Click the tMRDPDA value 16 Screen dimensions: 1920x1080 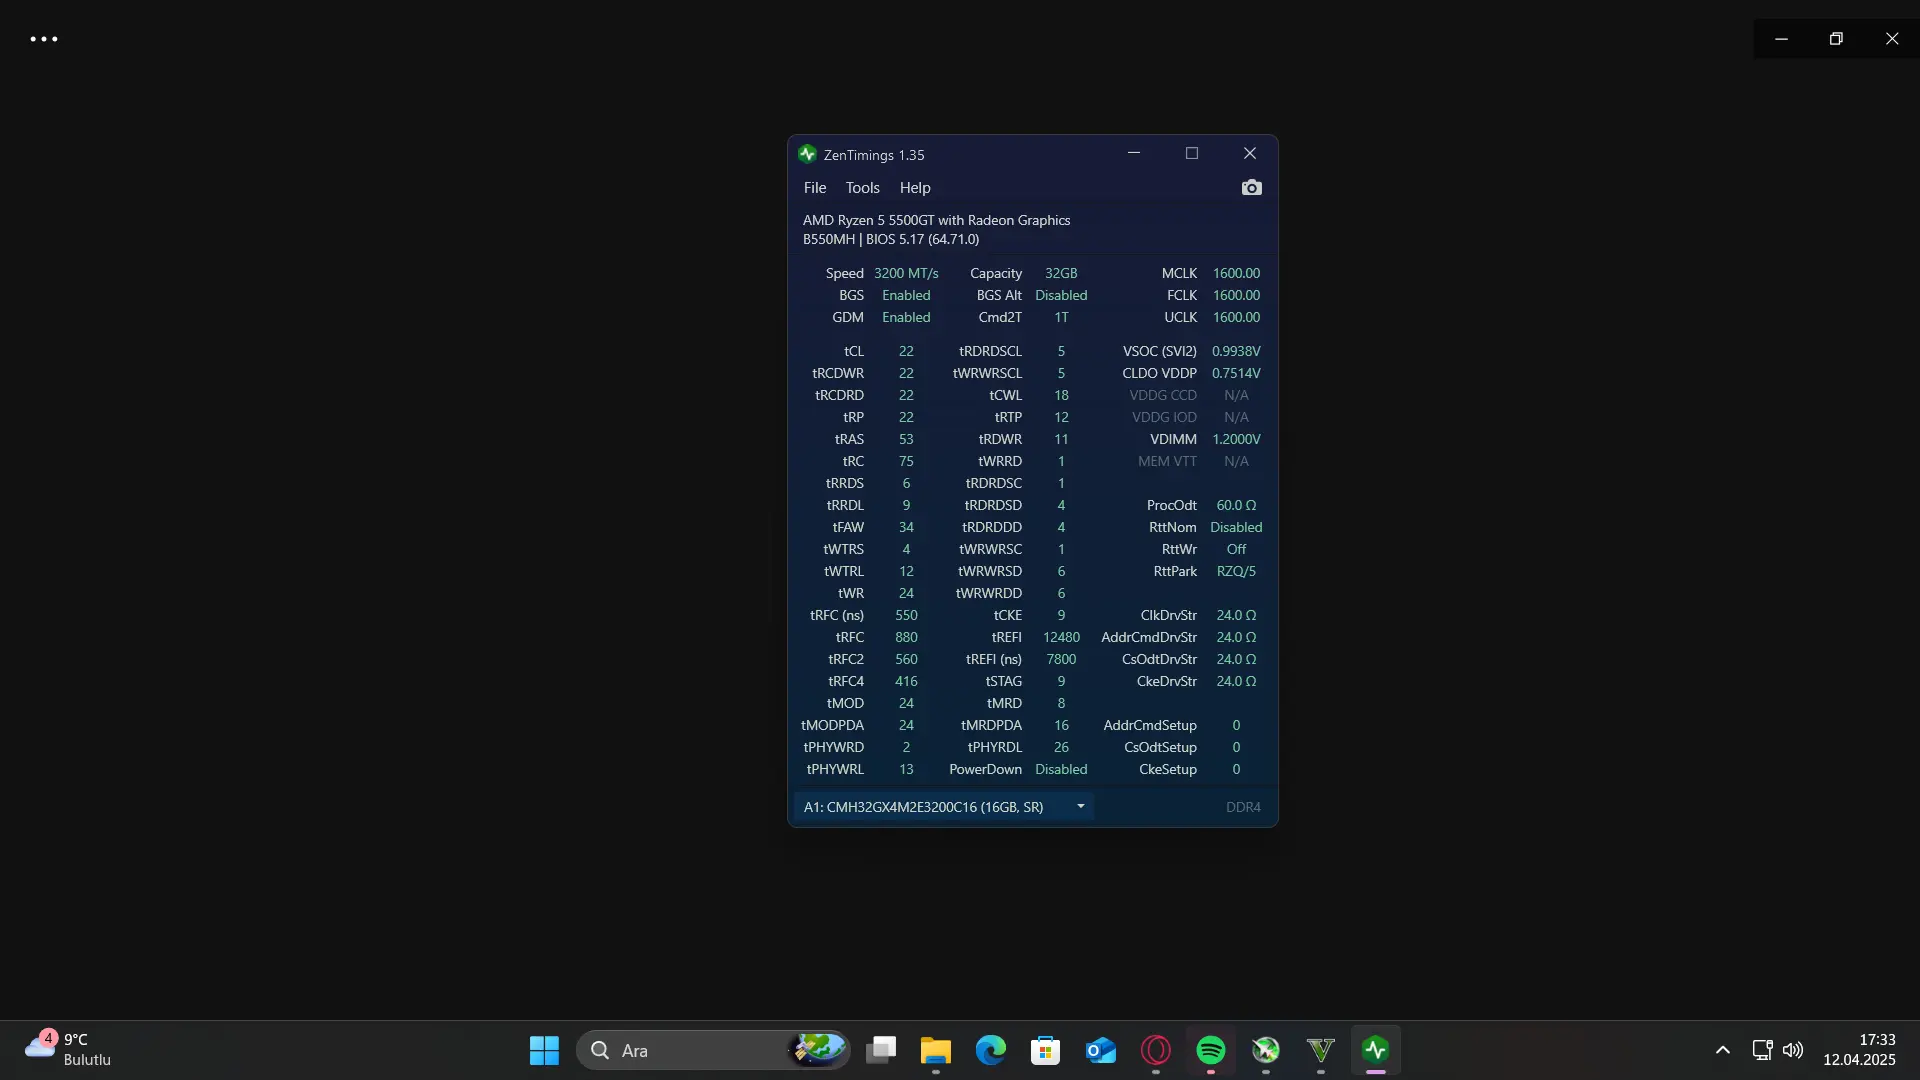(x=1061, y=725)
